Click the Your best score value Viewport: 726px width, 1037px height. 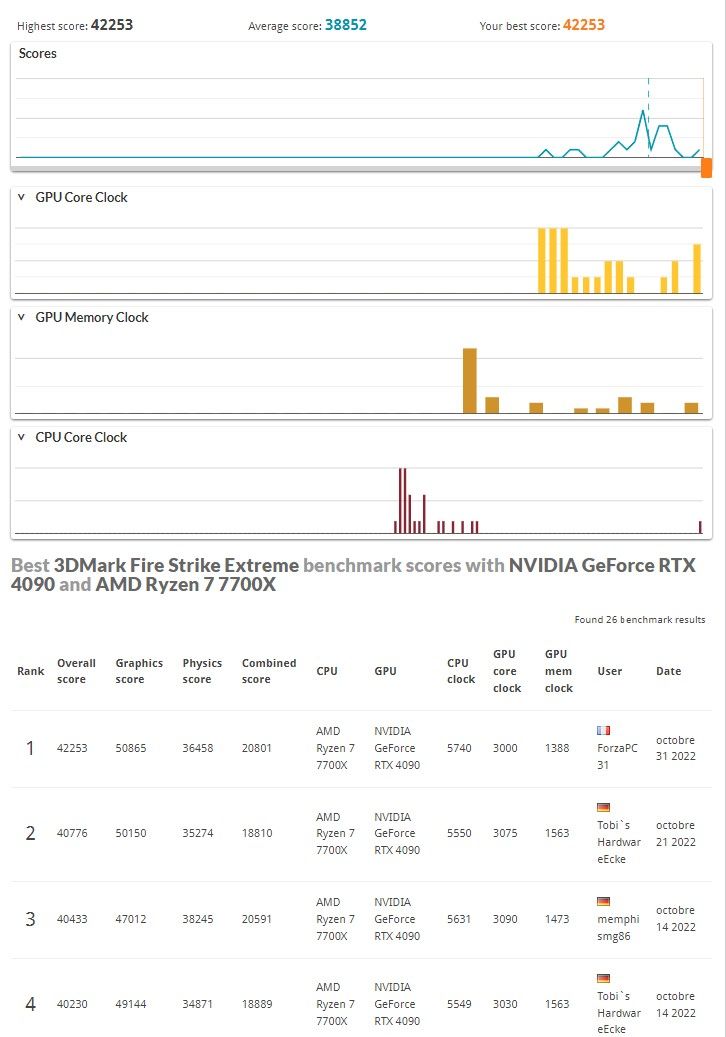click(x=584, y=25)
